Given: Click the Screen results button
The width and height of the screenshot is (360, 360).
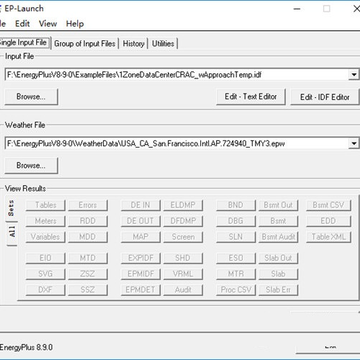Looking at the screenshot, I should [183, 237].
